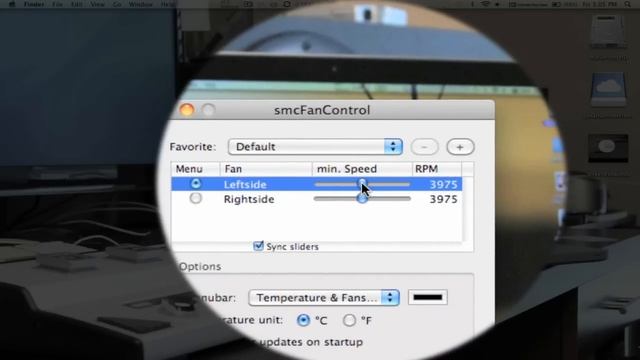Image resolution: width=640 pixels, height=360 pixels.
Task: Open the Apple menu
Action: coord(12,4)
